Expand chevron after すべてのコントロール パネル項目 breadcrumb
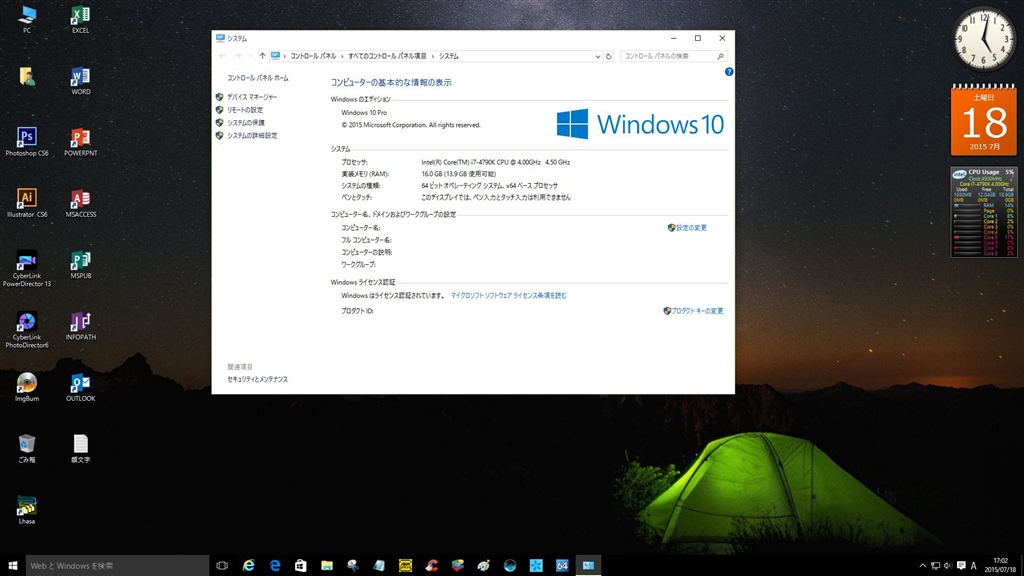 [x=432, y=56]
